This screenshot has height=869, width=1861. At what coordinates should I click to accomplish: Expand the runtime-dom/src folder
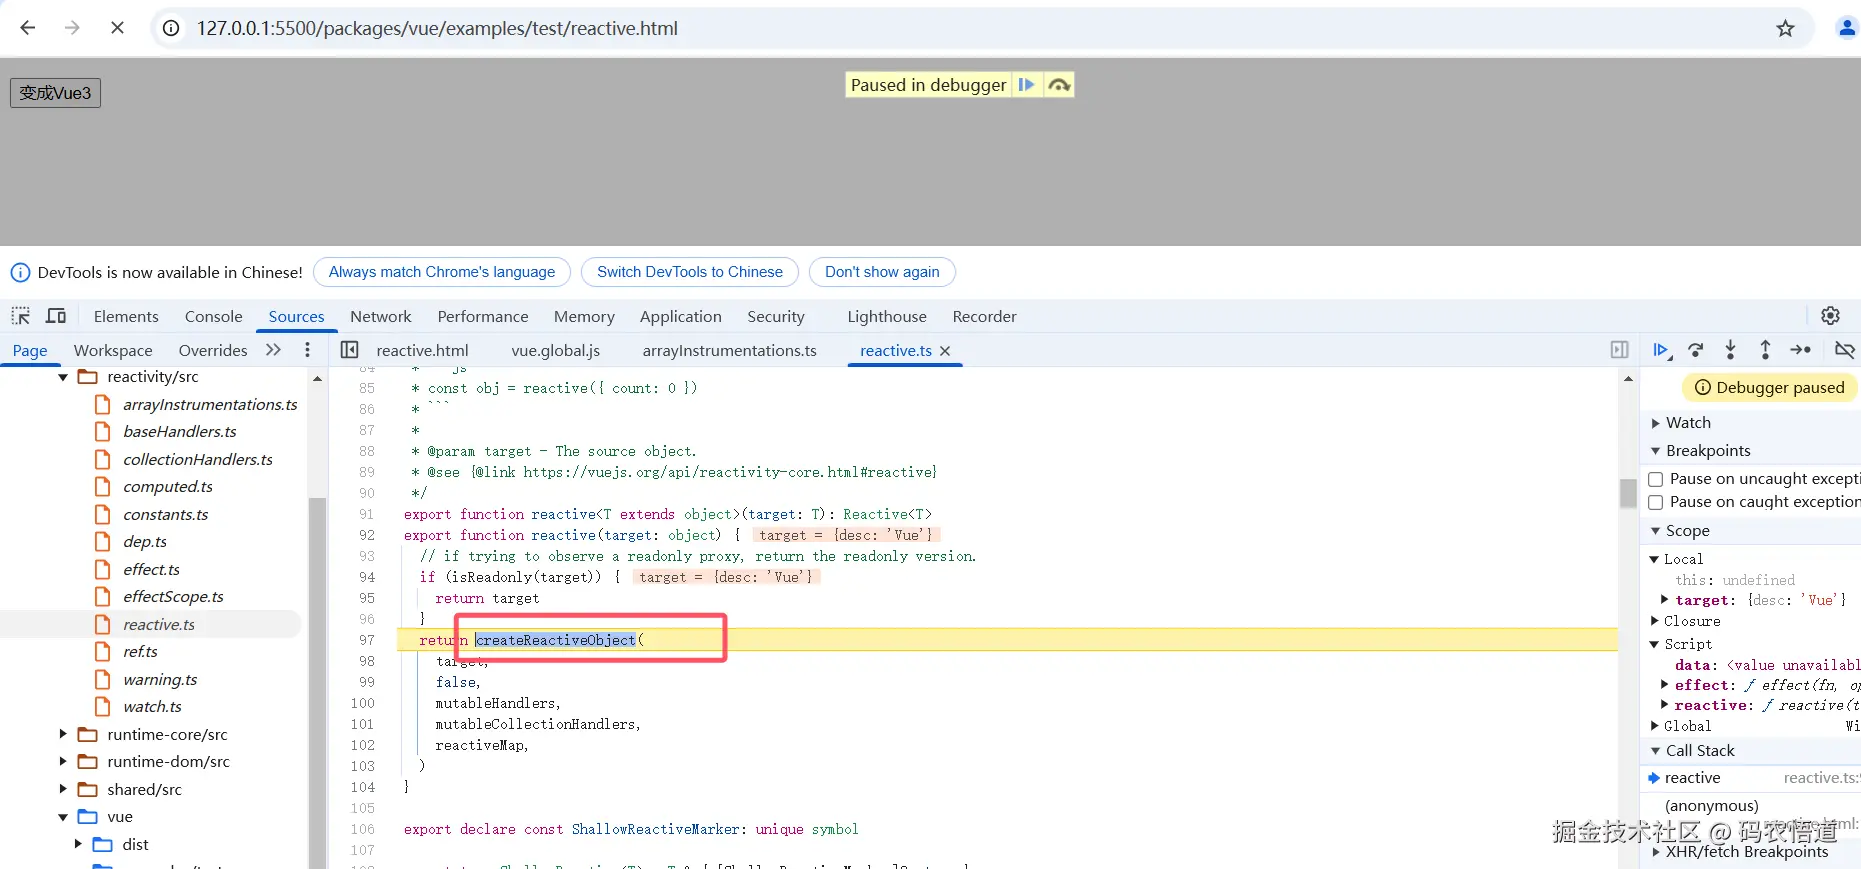(63, 762)
